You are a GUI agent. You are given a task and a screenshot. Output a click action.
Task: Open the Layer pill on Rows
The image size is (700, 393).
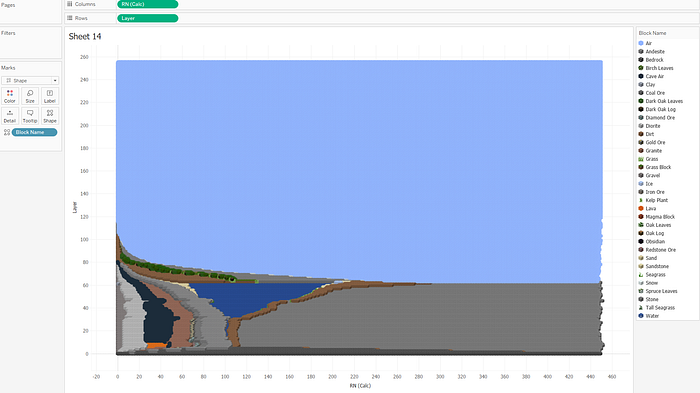[x=148, y=18]
